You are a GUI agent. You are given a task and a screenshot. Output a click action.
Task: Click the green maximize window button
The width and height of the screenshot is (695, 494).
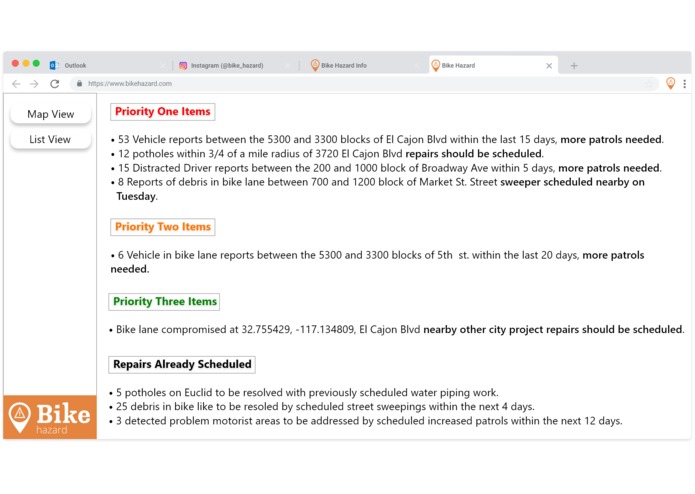point(36,63)
